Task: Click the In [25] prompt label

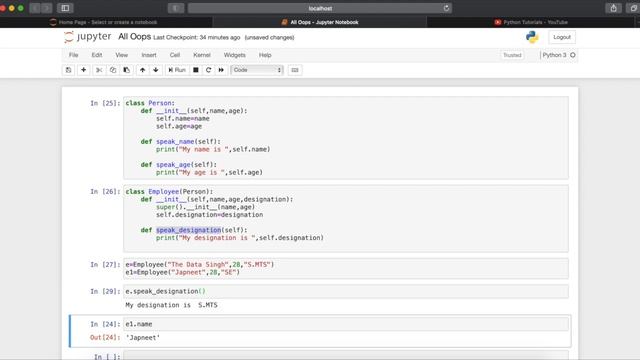Action: click(105, 103)
